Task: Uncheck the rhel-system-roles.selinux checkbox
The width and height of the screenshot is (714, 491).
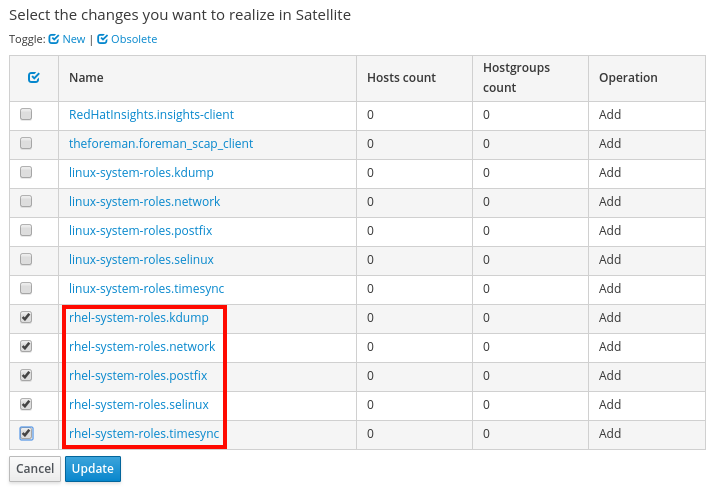Action: (26, 404)
